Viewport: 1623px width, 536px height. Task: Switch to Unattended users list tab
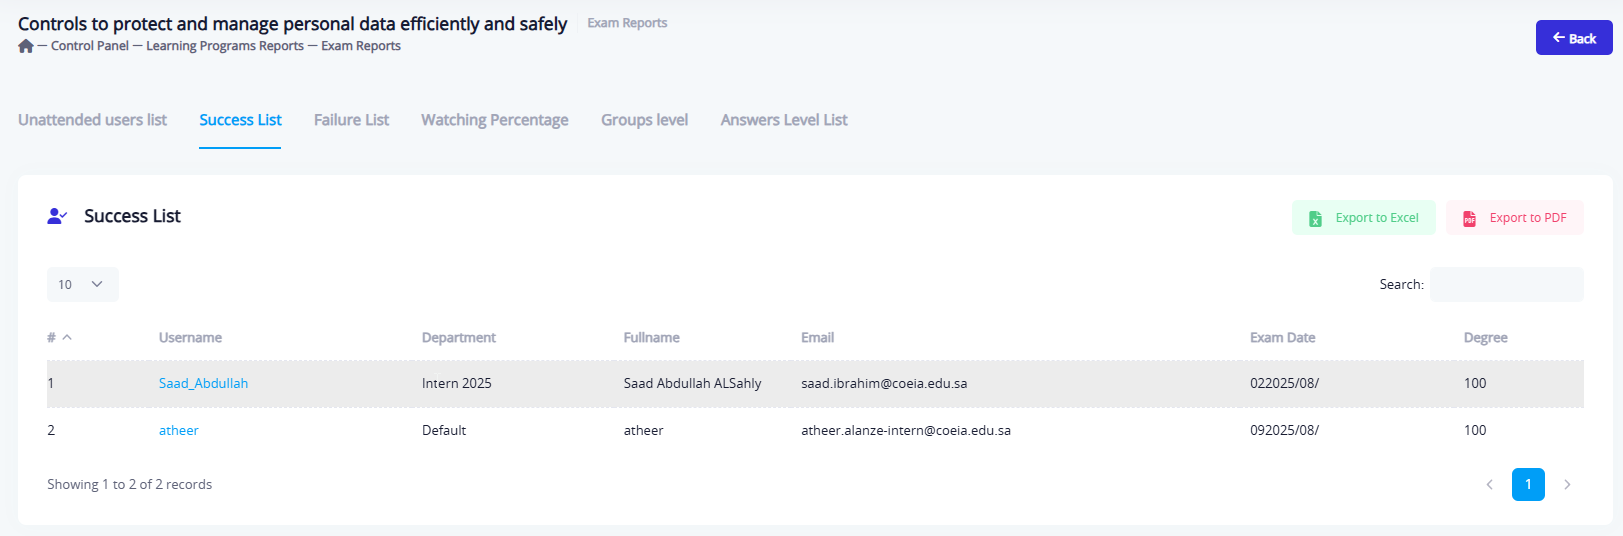(92, 120)
